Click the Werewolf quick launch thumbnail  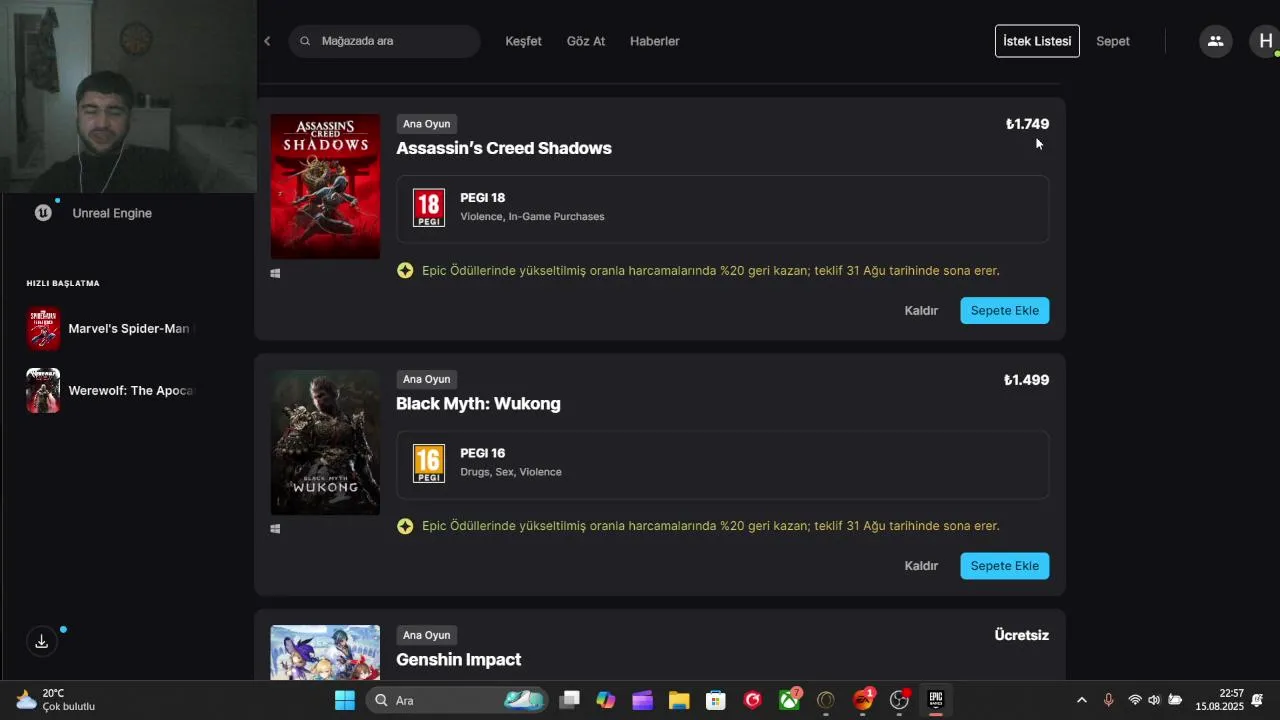coord(43,391)
